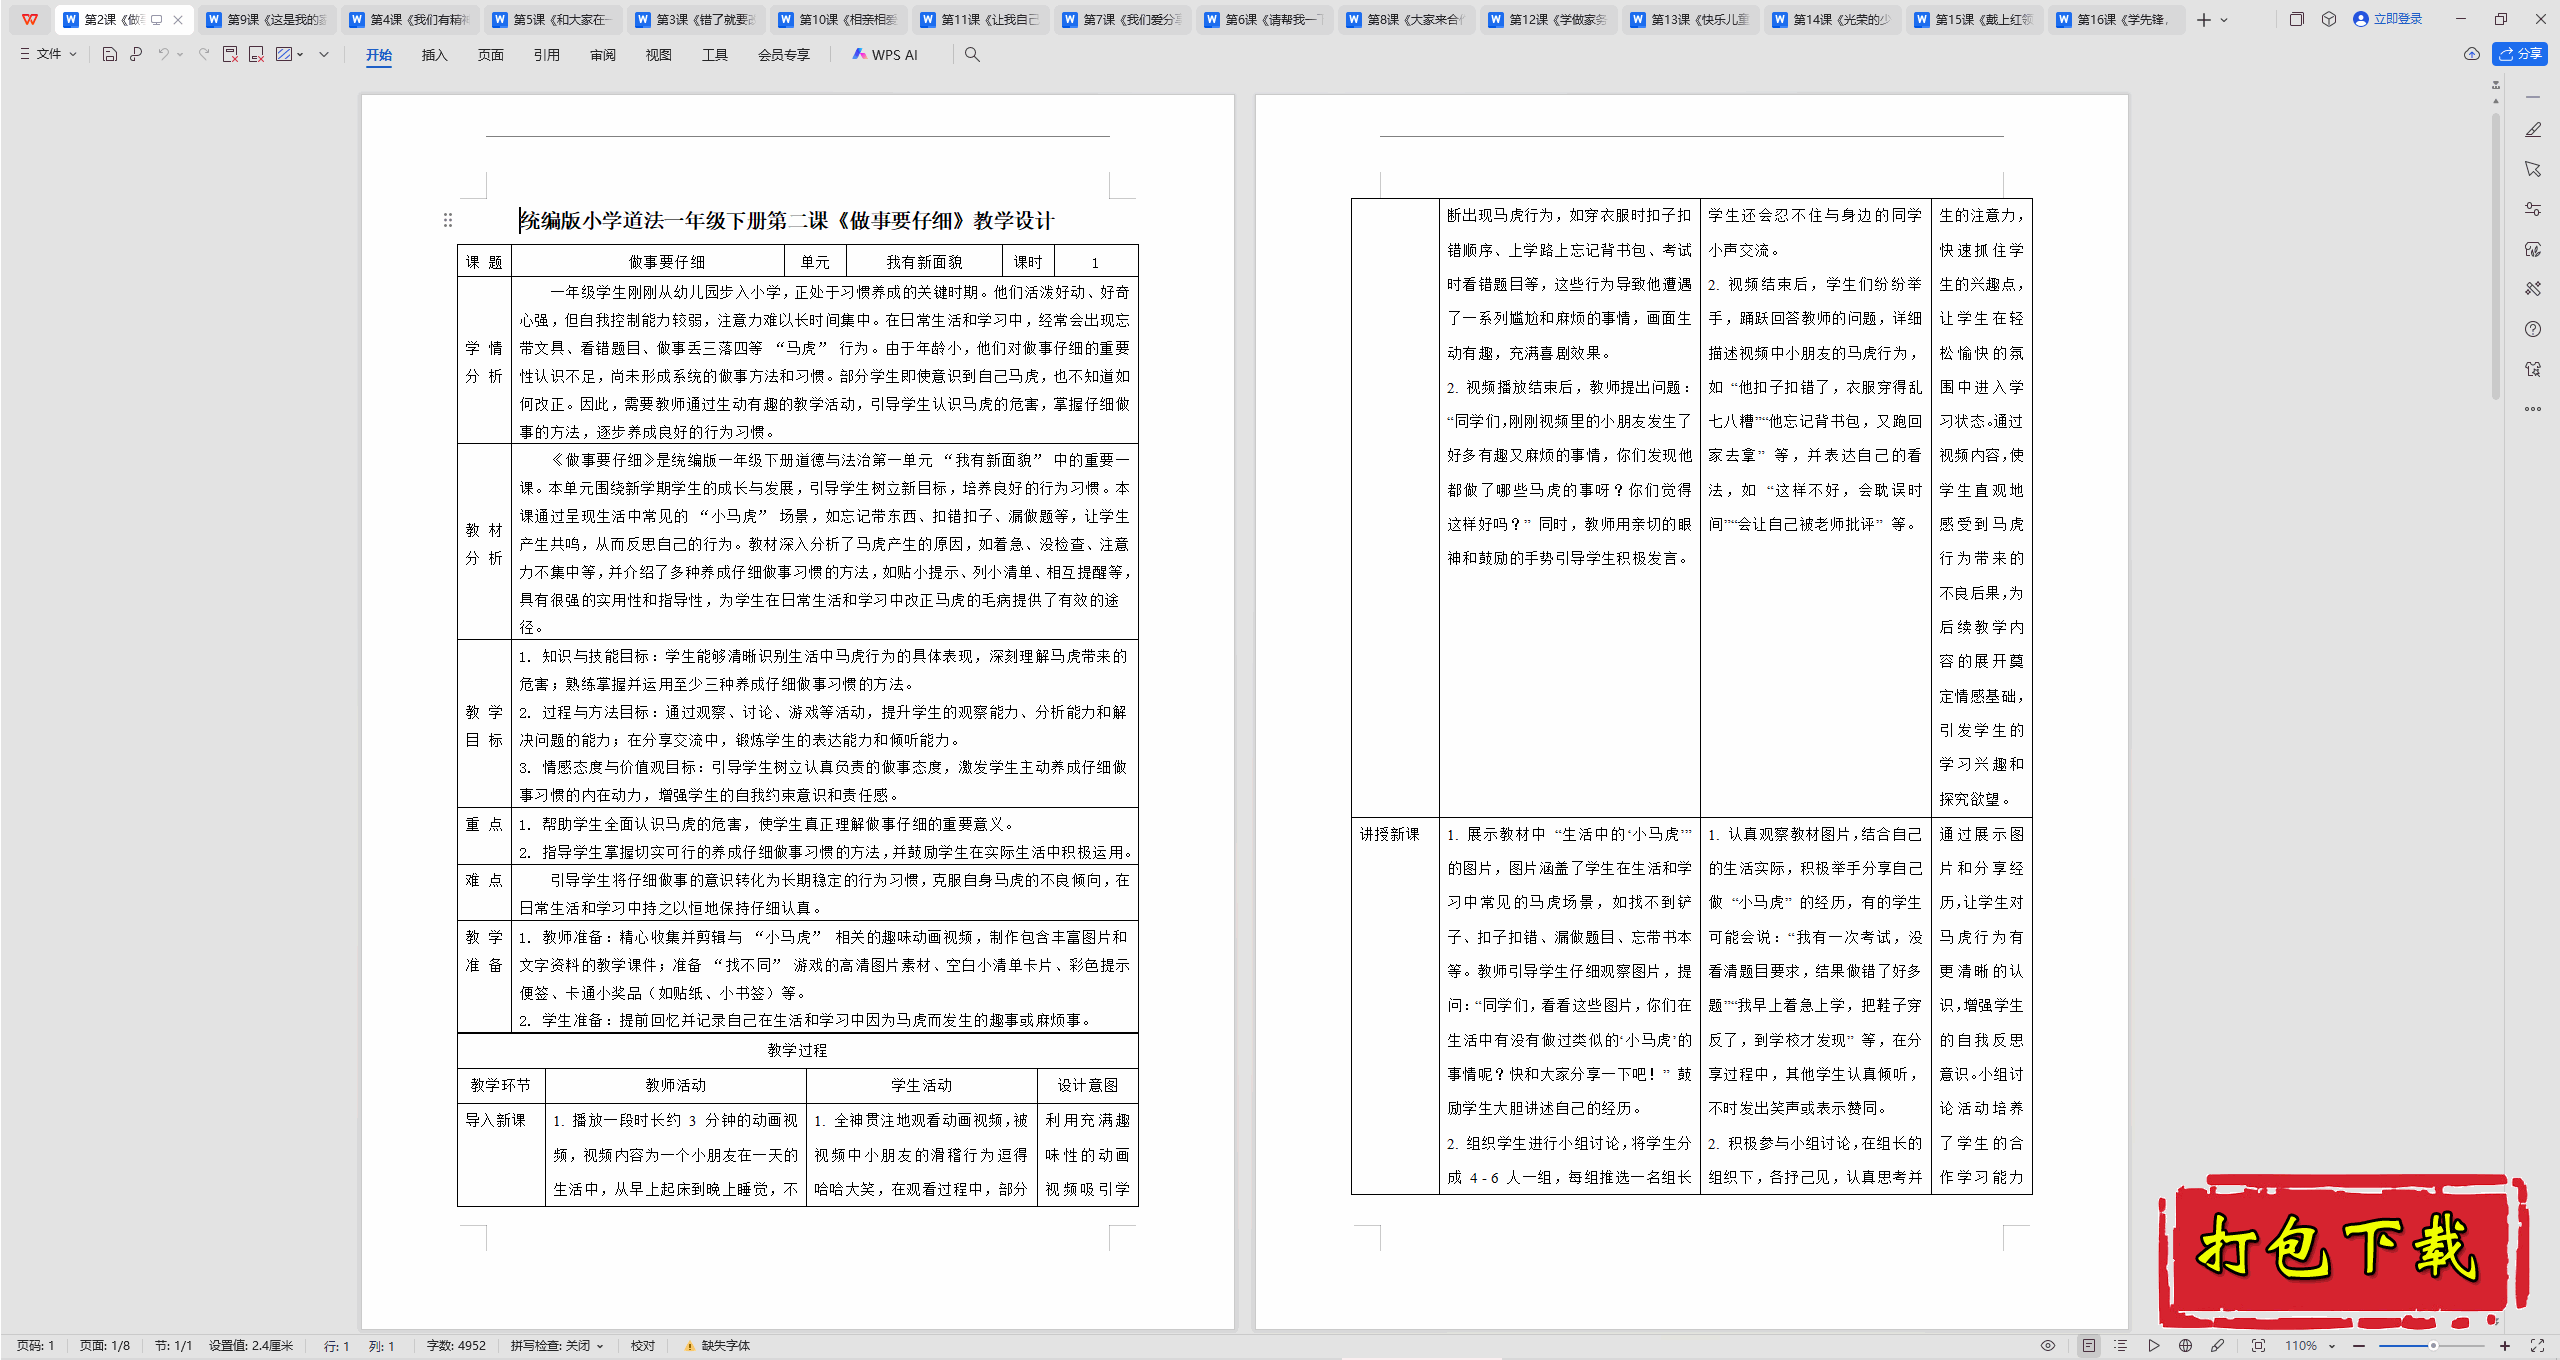Click the window tiling icon near login
The width and height of the screenshot is (2560, 1360).
coord(2297,19)
